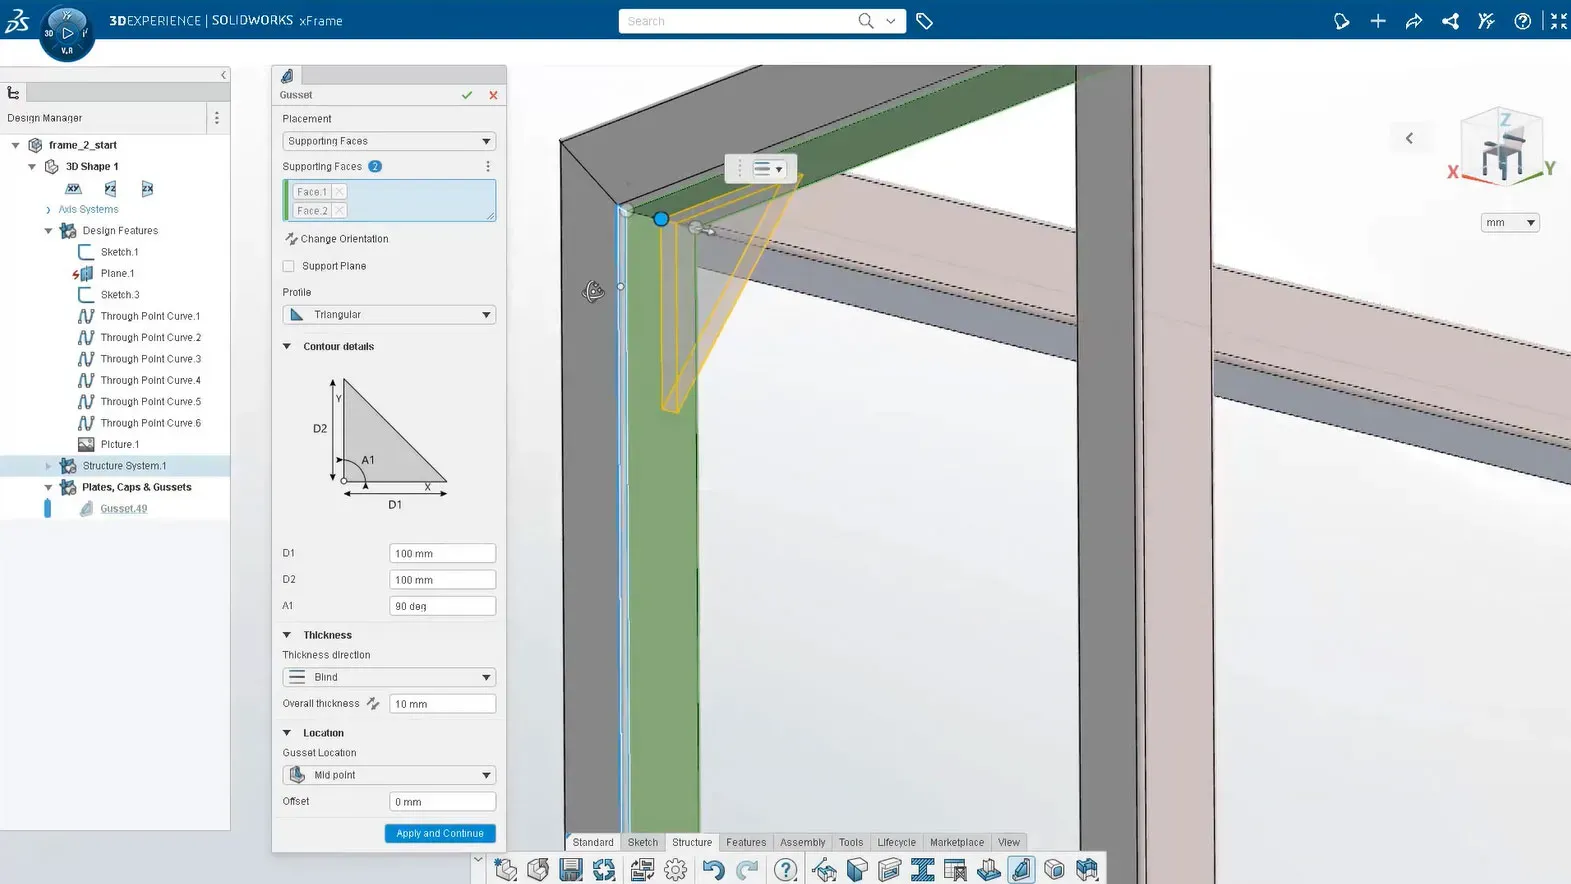Click the Design Manager tree icon
Screen dimensions: 1571x884
[13, 93]
